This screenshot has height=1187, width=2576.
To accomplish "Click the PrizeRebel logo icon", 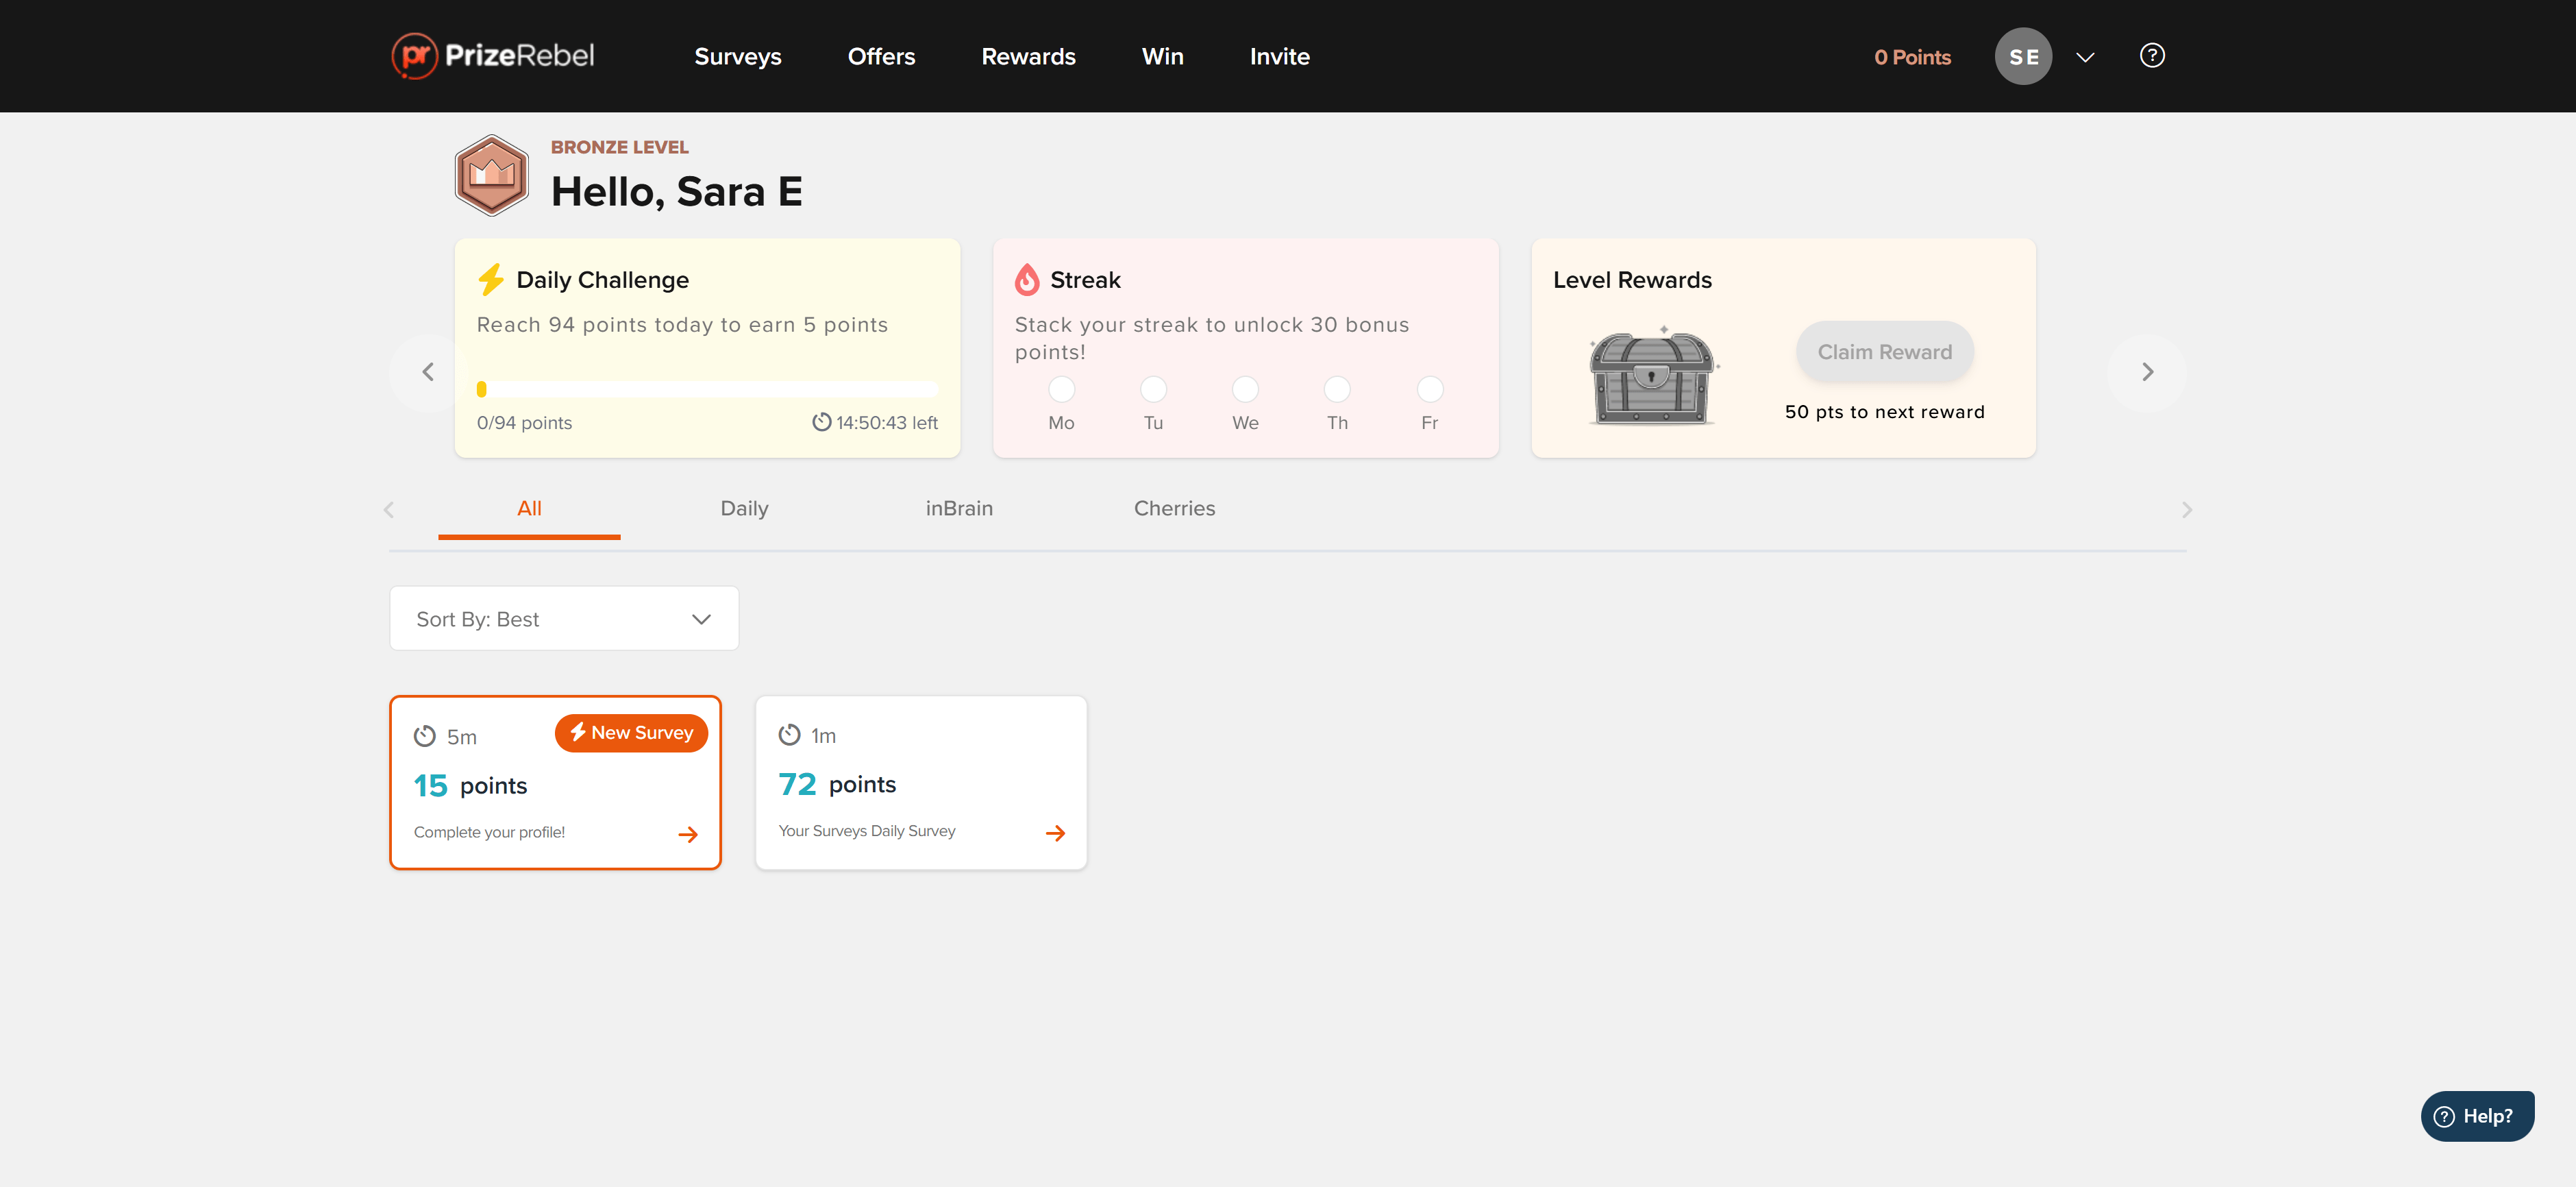I will [414, 56].
